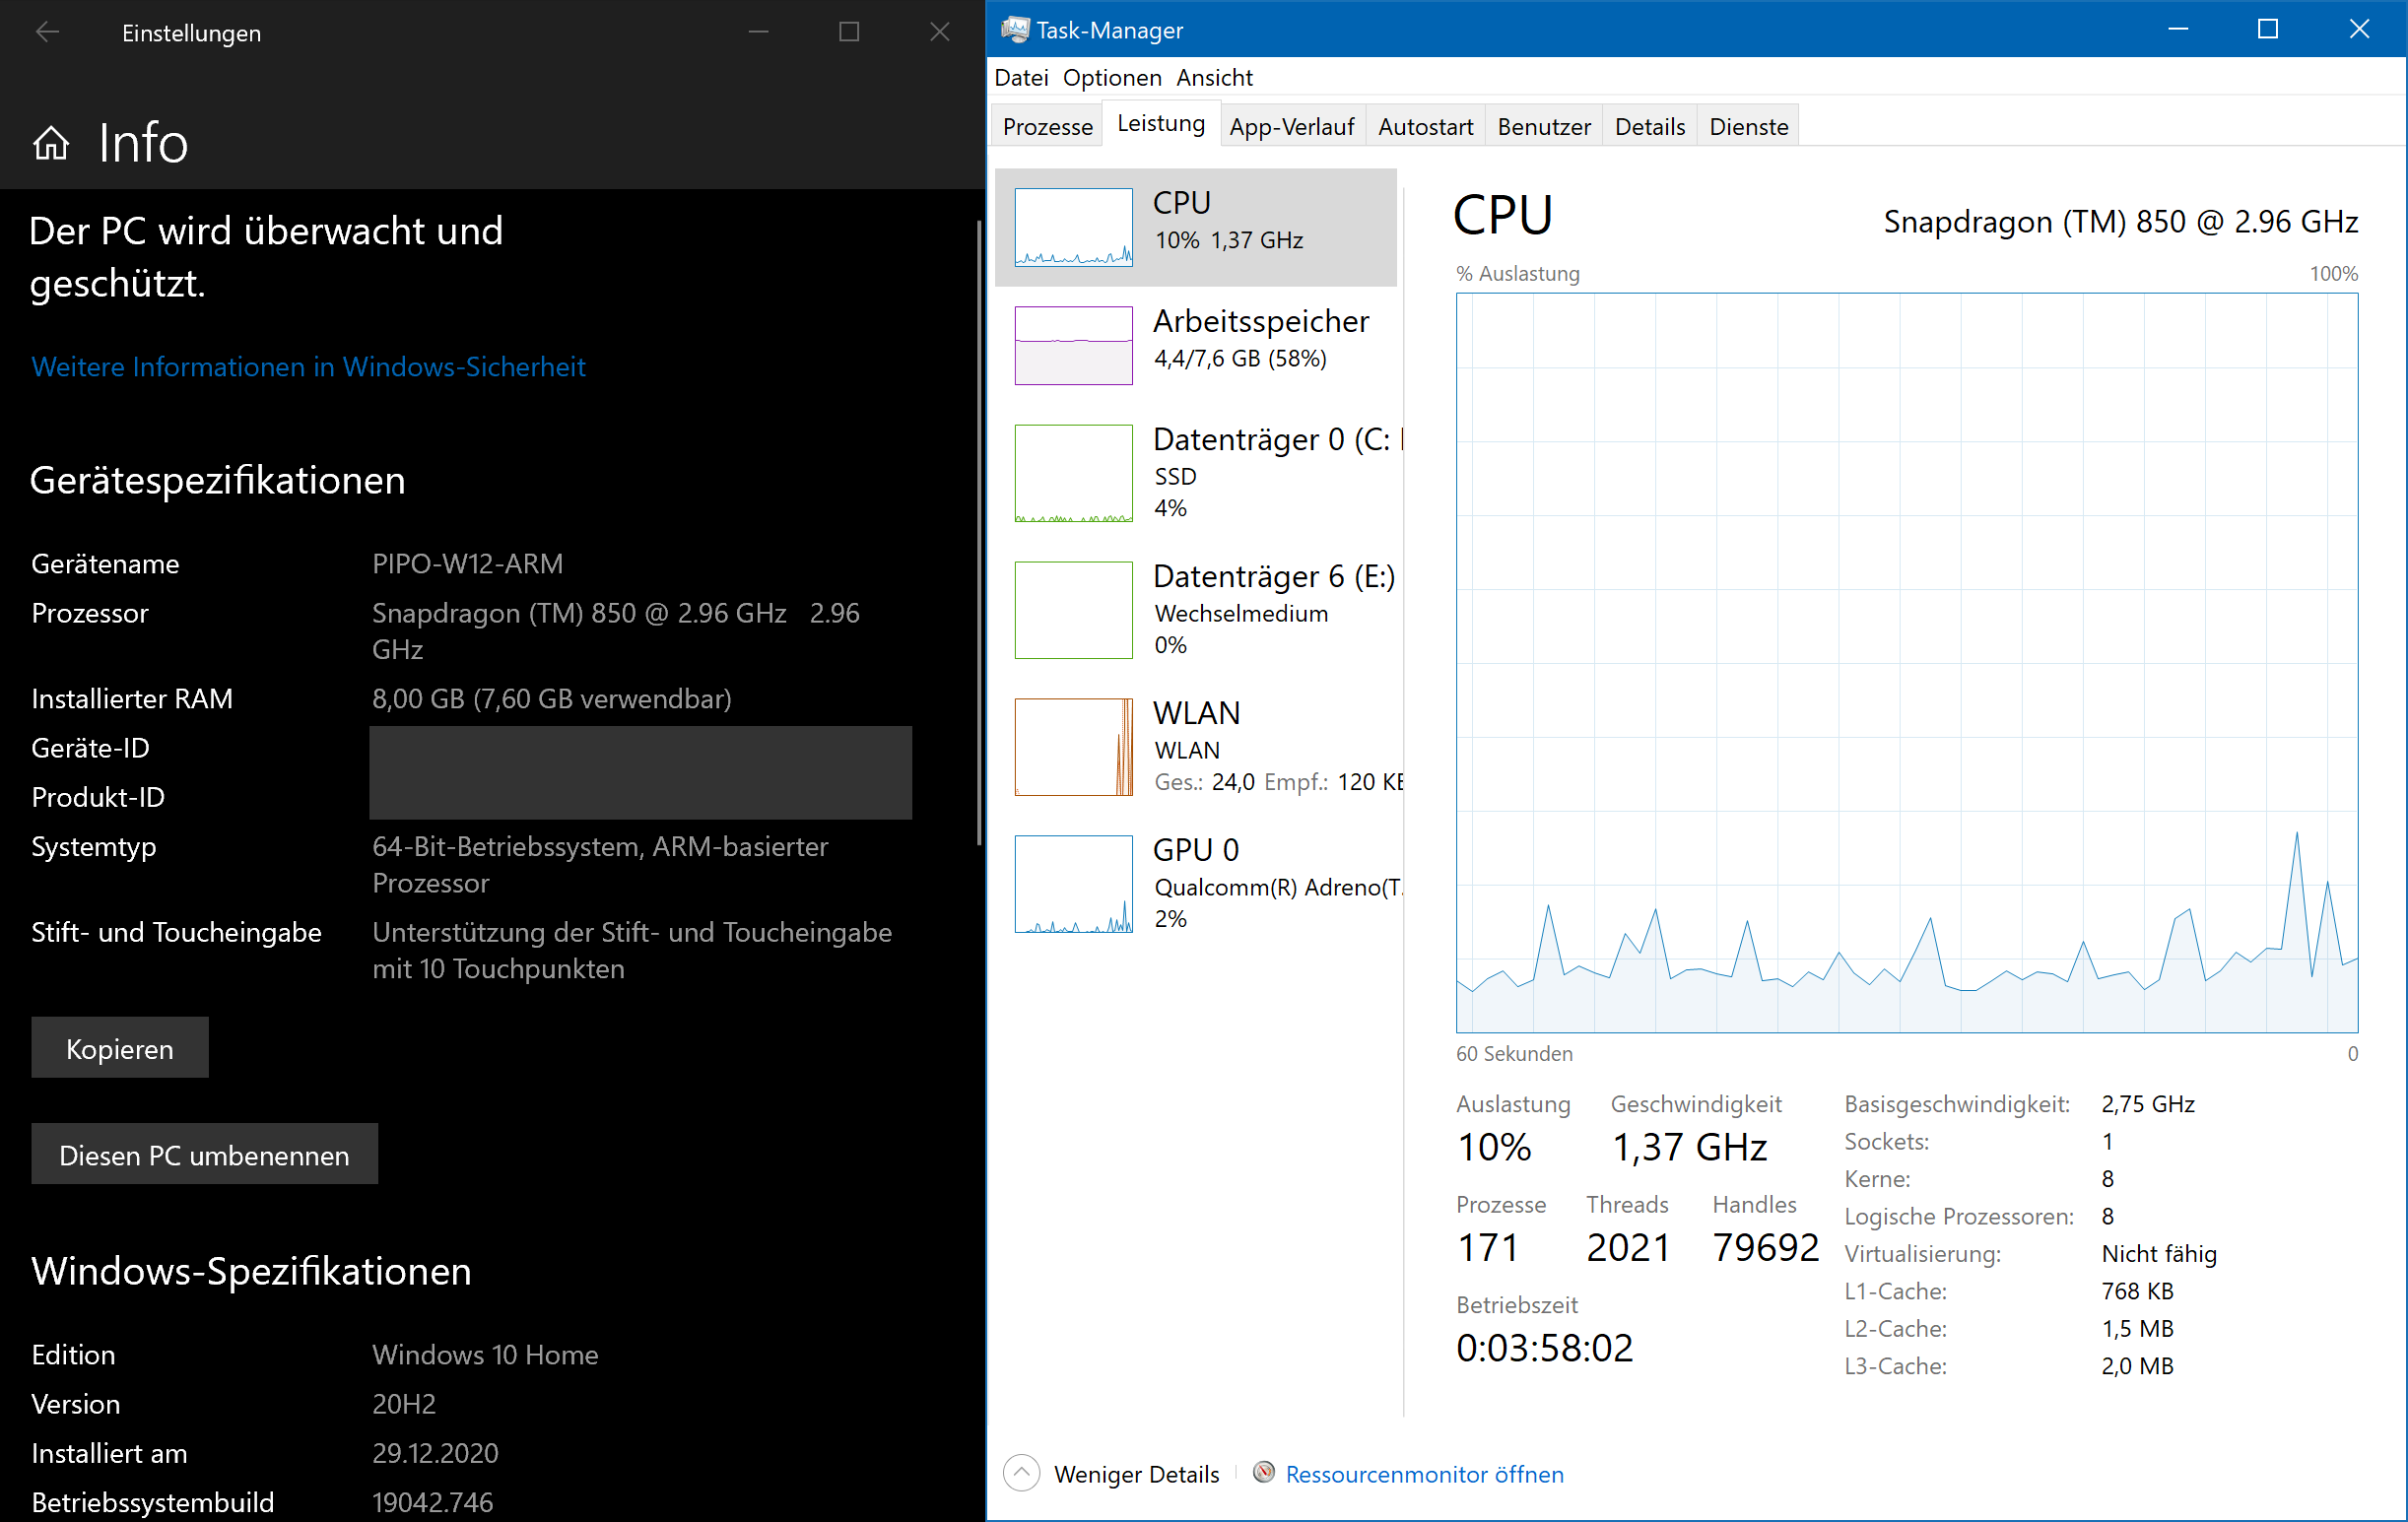
Task: Click the Windows-Spezifikationen heading
Action: point(251,1270)
